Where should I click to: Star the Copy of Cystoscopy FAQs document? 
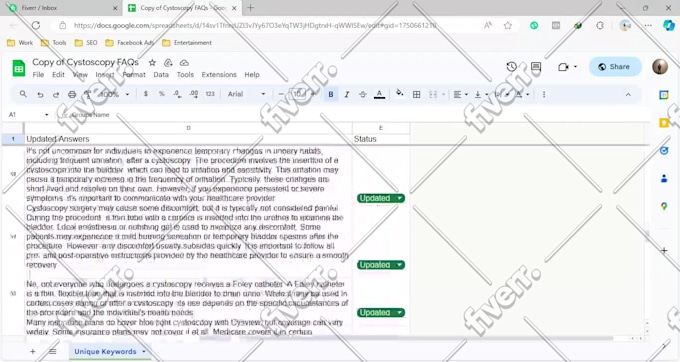point(152,63)
